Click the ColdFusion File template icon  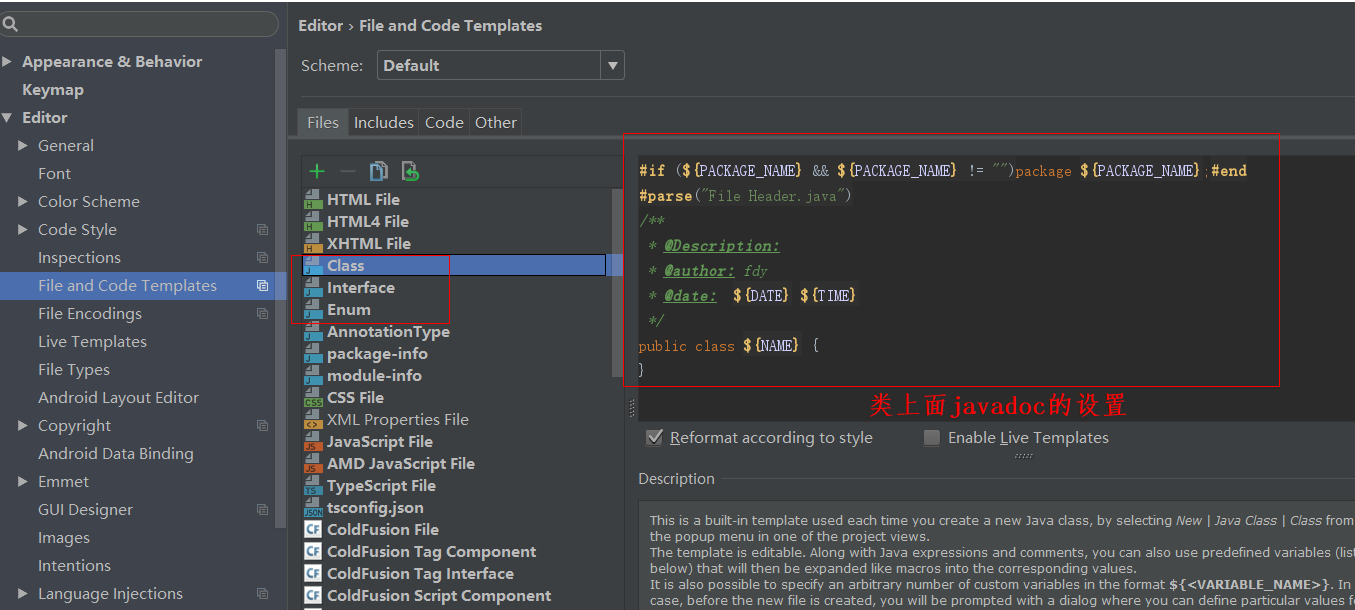(x=313, y=530)
